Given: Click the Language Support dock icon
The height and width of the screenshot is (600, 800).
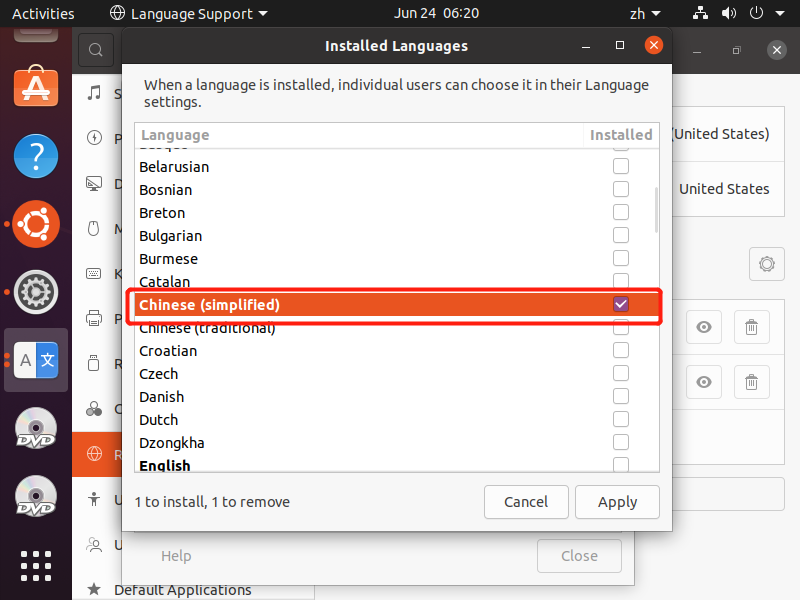Looking at the screenshot, I should click(36, 360).
